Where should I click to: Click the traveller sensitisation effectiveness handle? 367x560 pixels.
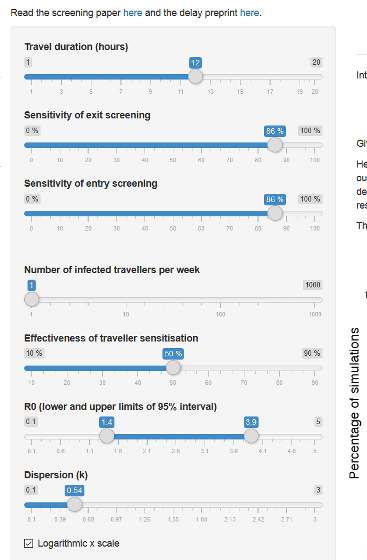[173, 368]
